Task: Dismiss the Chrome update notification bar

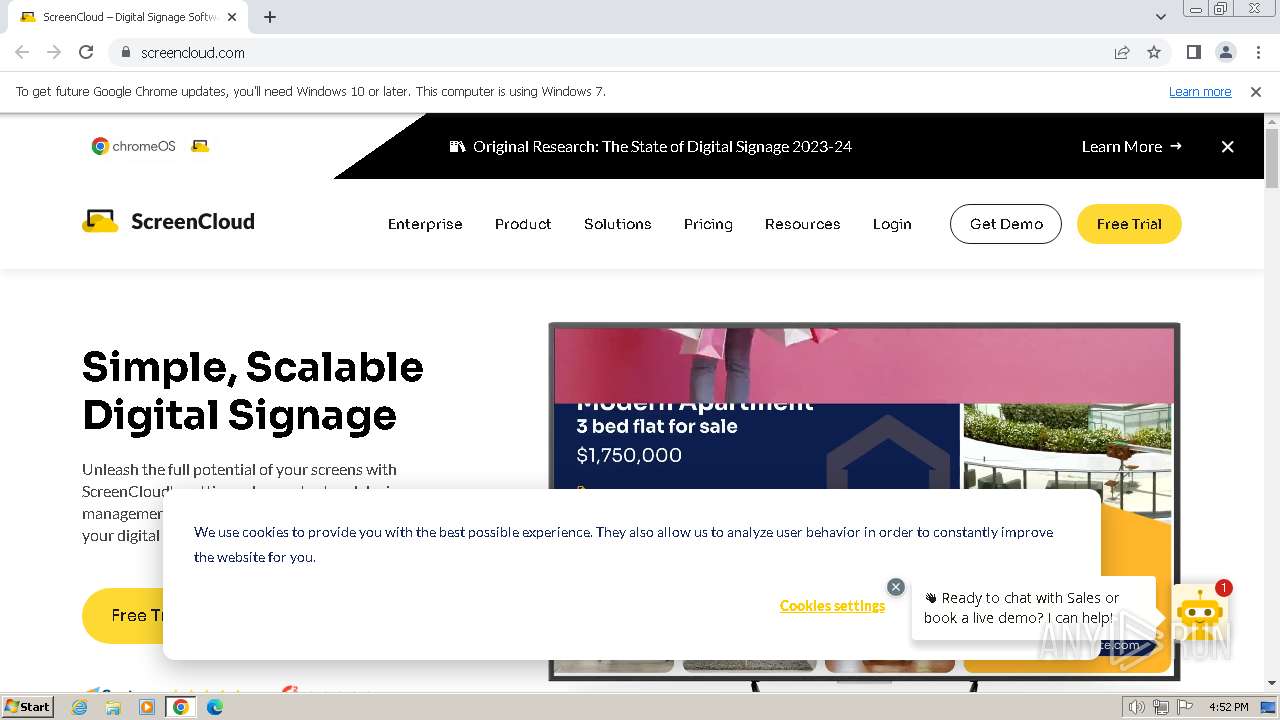Action: [1256, 91]
